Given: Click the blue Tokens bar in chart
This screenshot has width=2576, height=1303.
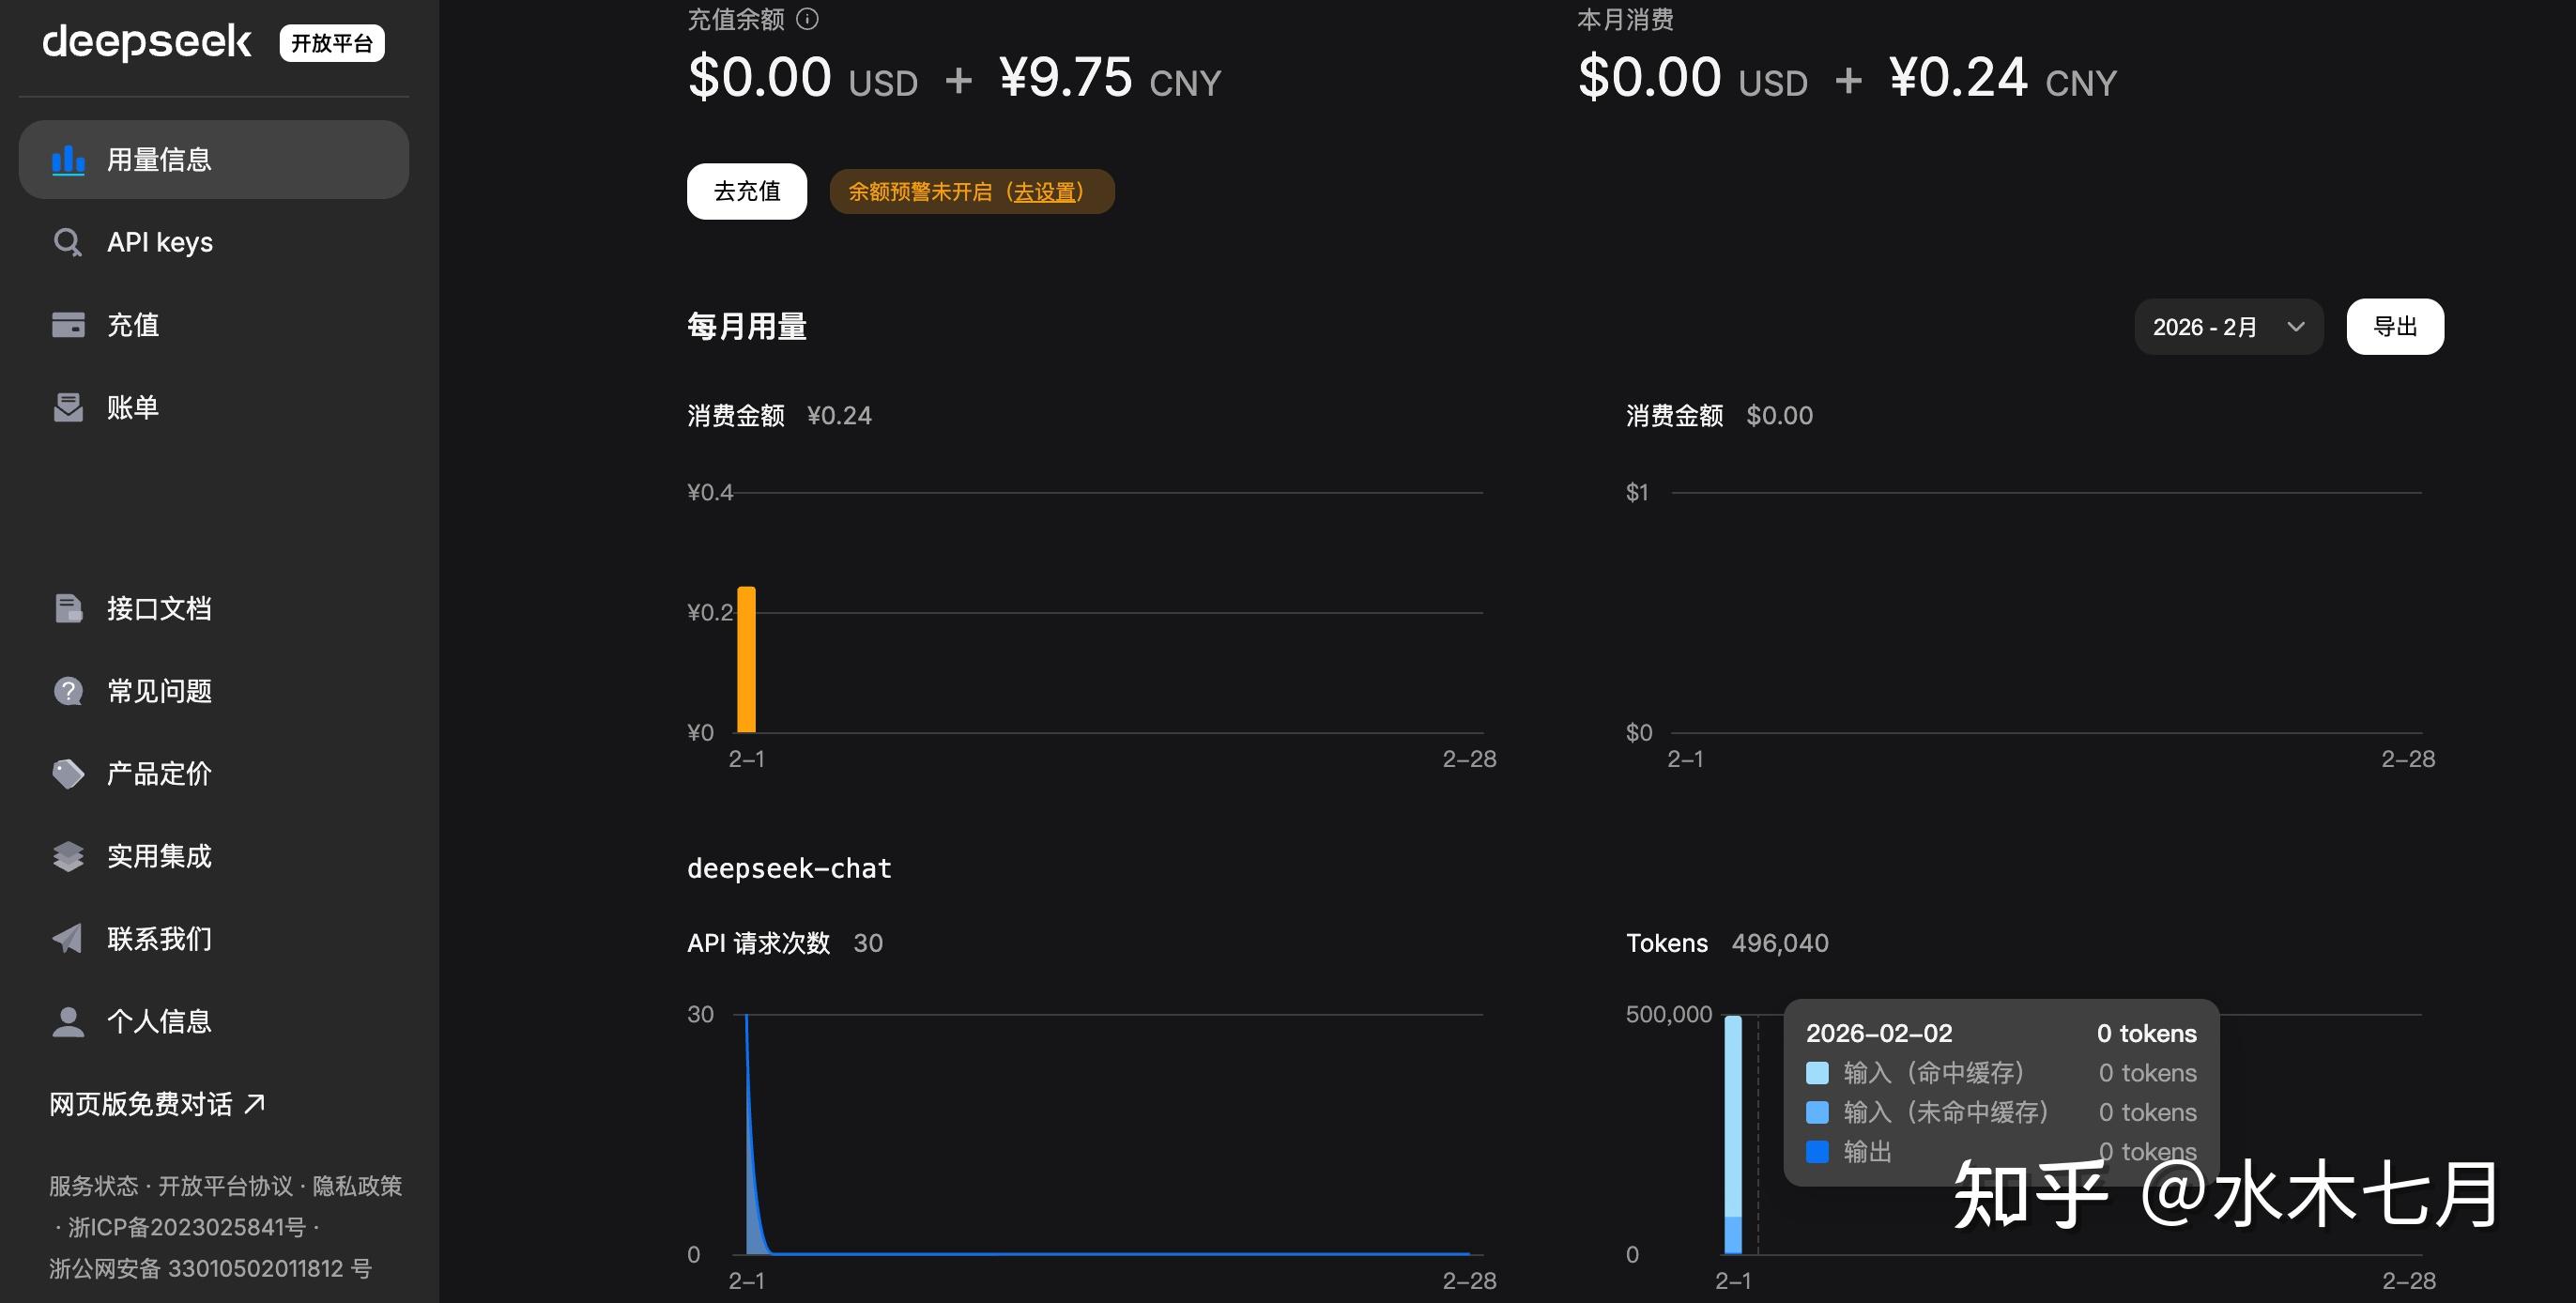Looking at the screenshot, I should point(1733,1135).
